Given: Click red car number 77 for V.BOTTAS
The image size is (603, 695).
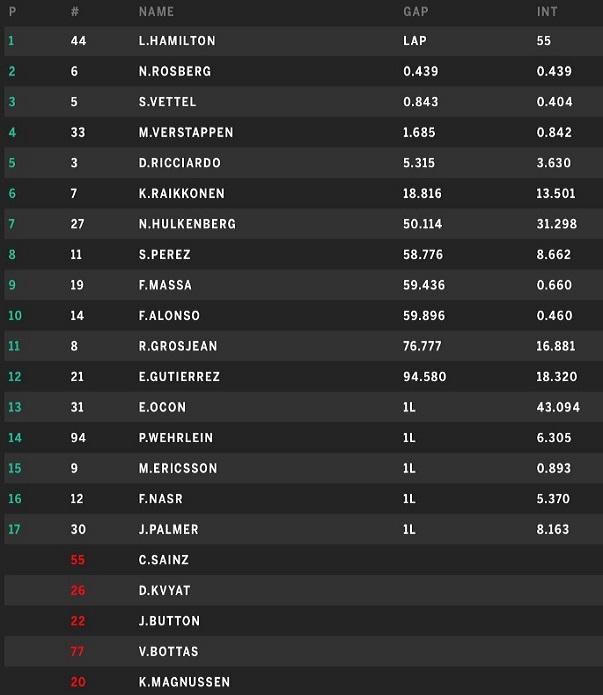Looking at the screenshot, I should (78, 651).
